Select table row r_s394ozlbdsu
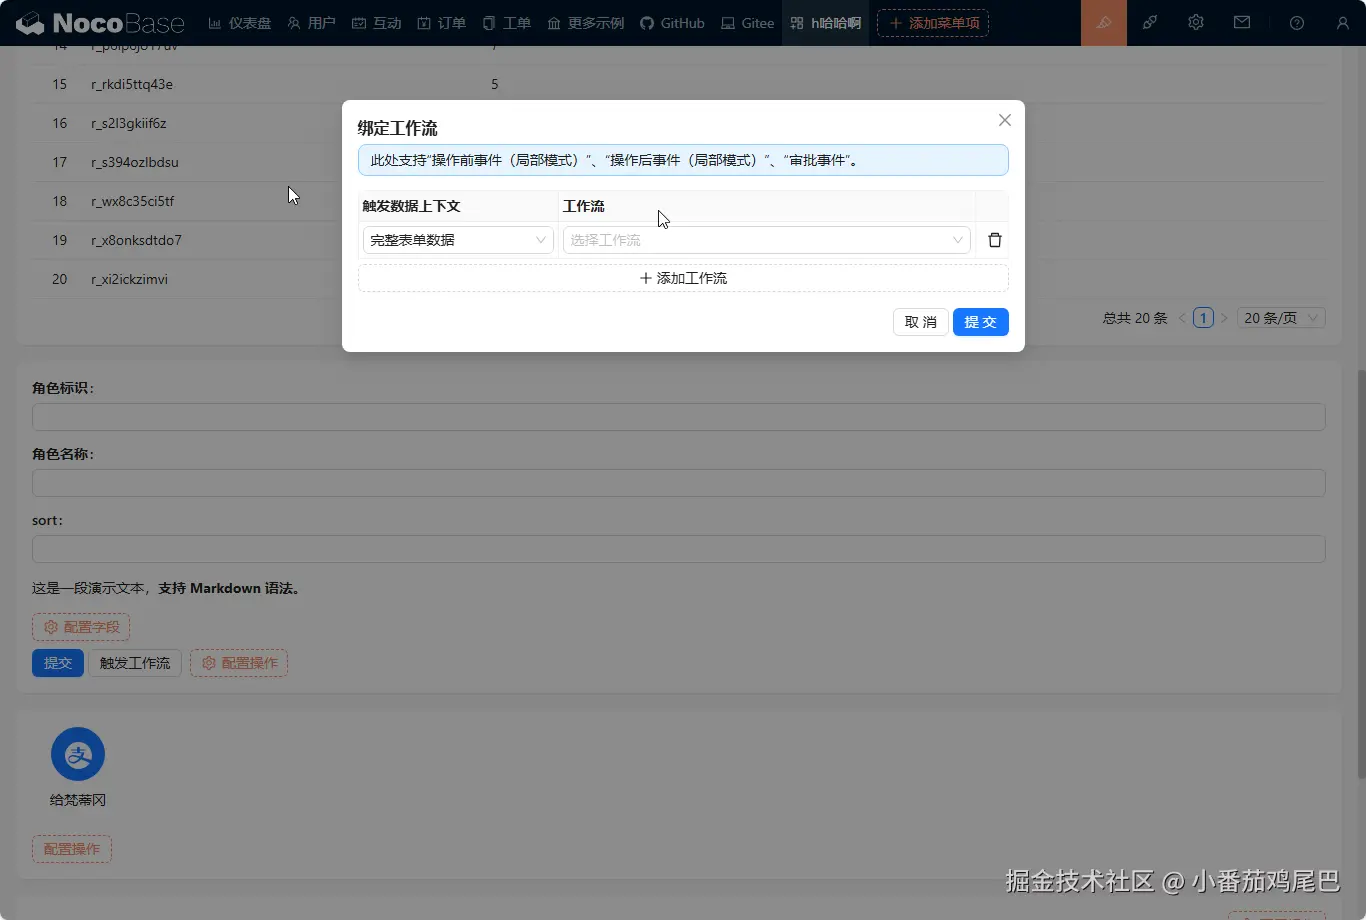The image size is (1366, 920). (x=679, y=162)
